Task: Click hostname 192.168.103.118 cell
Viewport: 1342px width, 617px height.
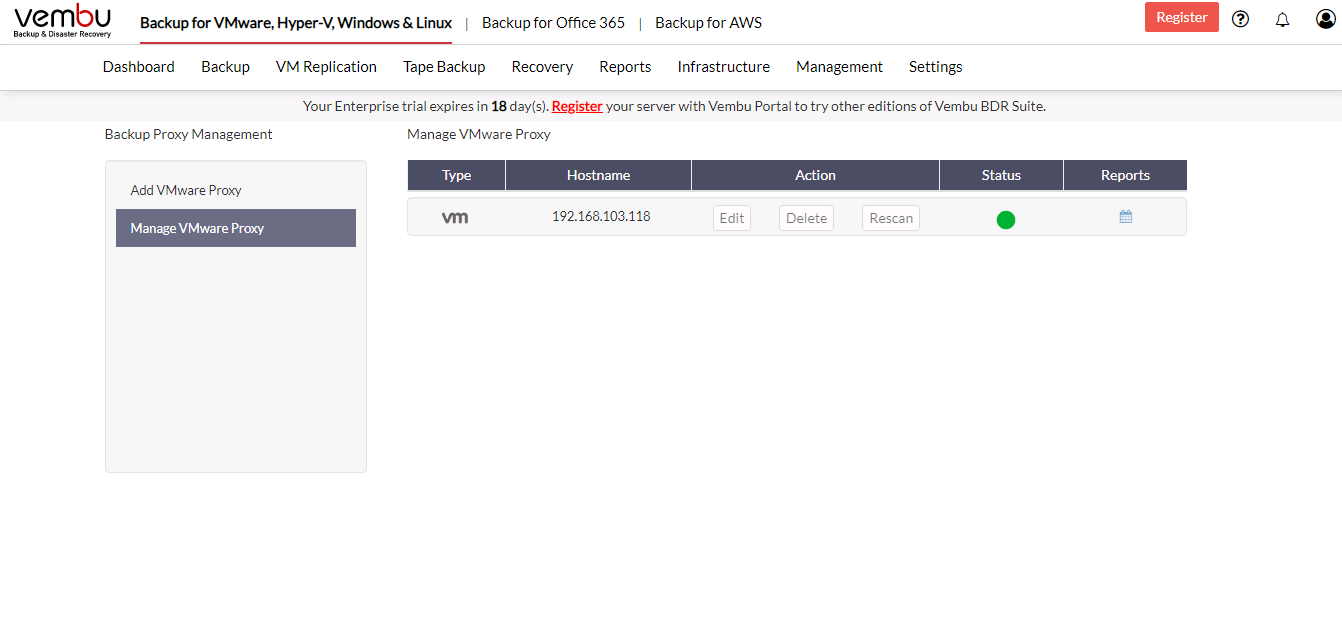Action: (x=601, y=216)
